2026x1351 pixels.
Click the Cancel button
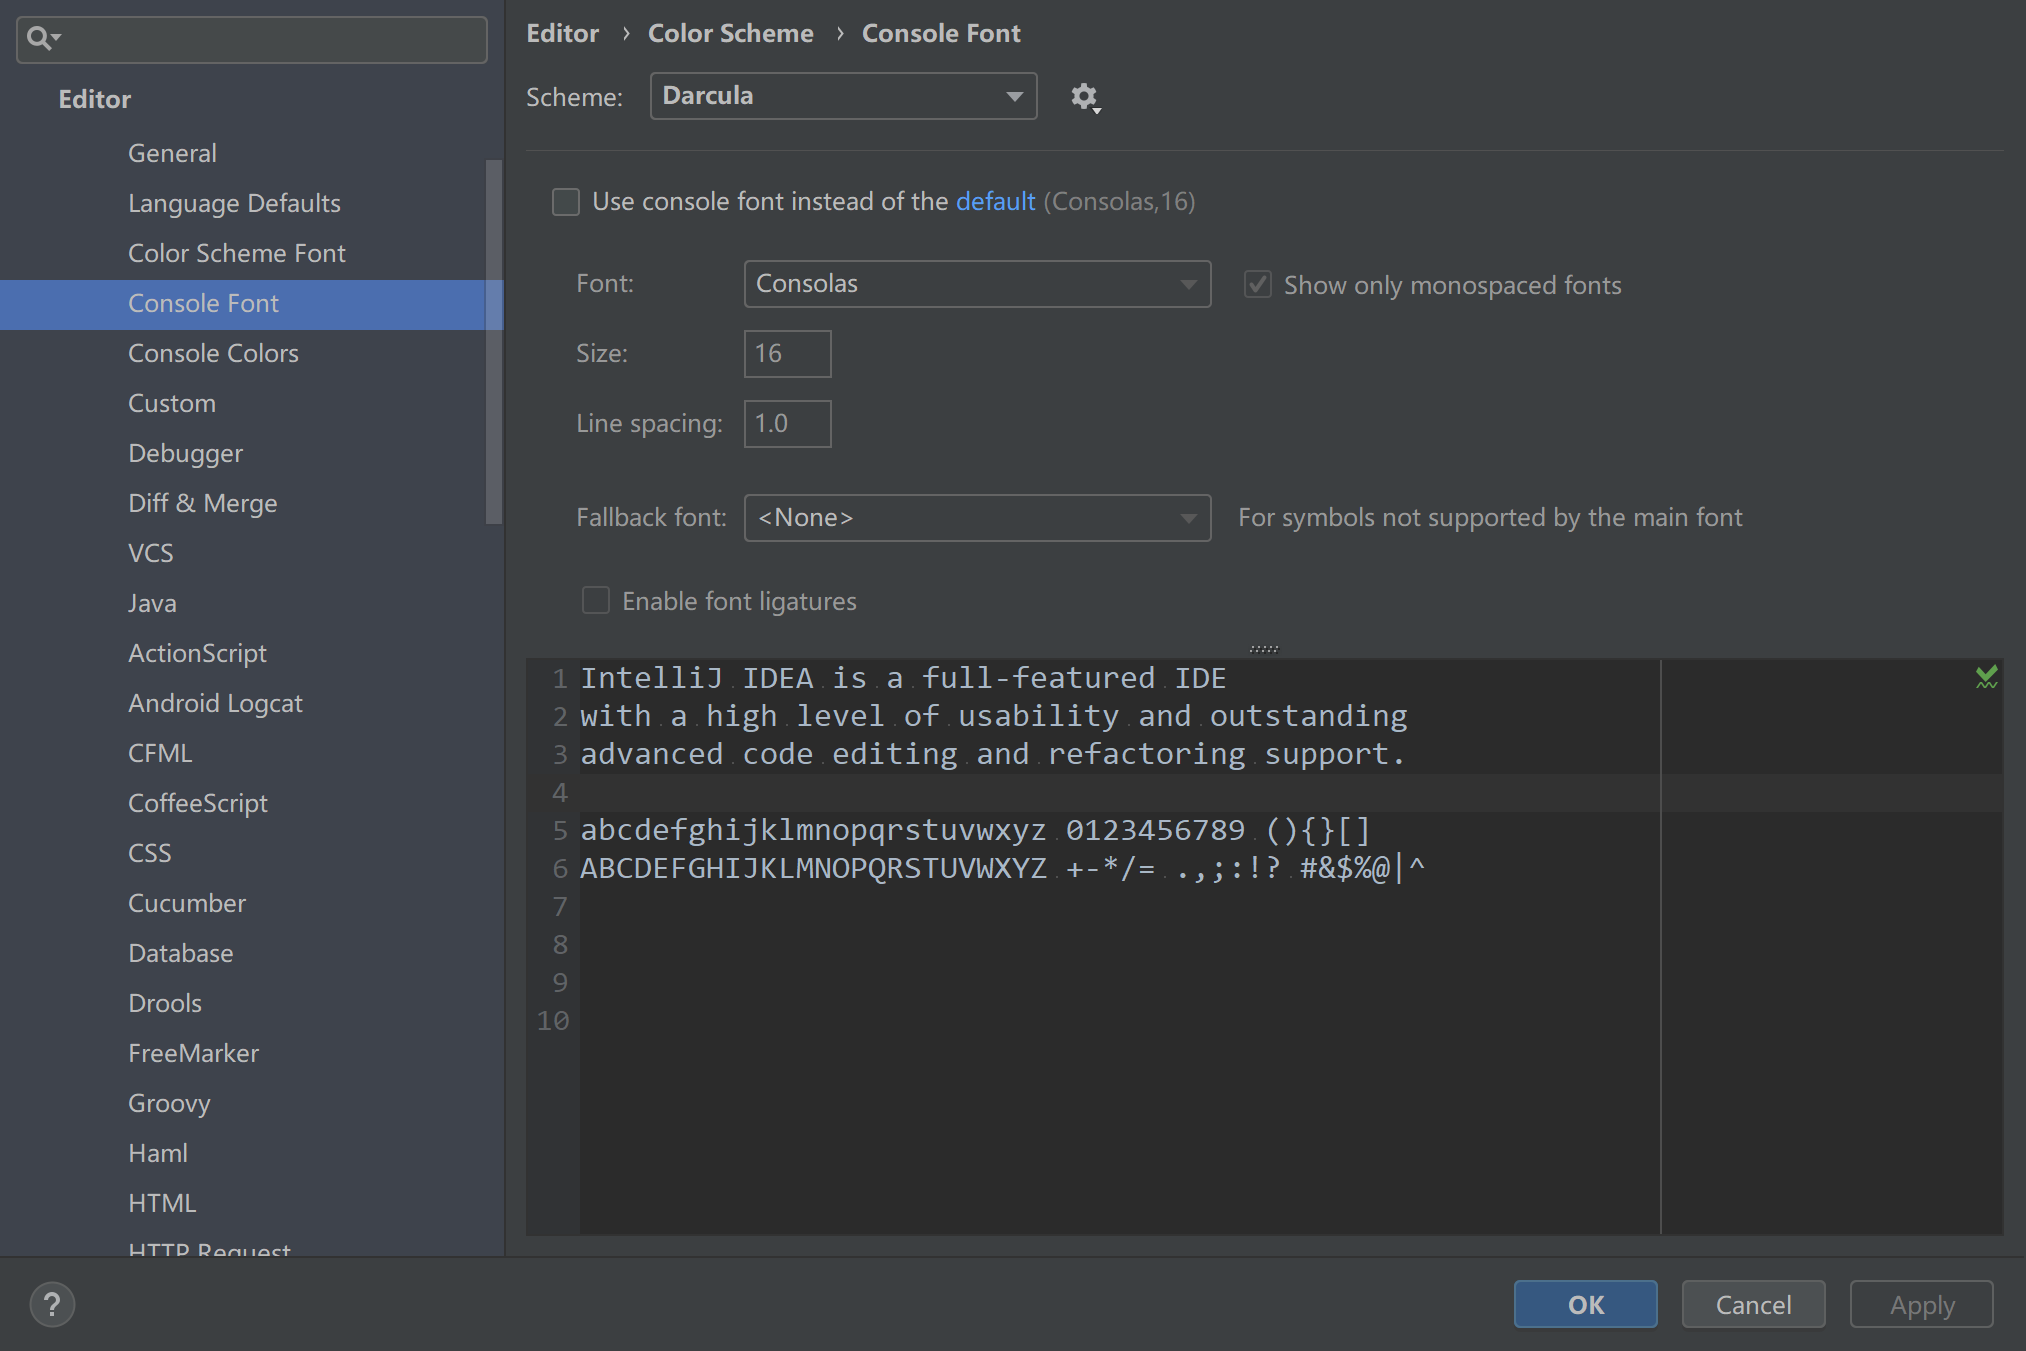tap(1753, 1304)
